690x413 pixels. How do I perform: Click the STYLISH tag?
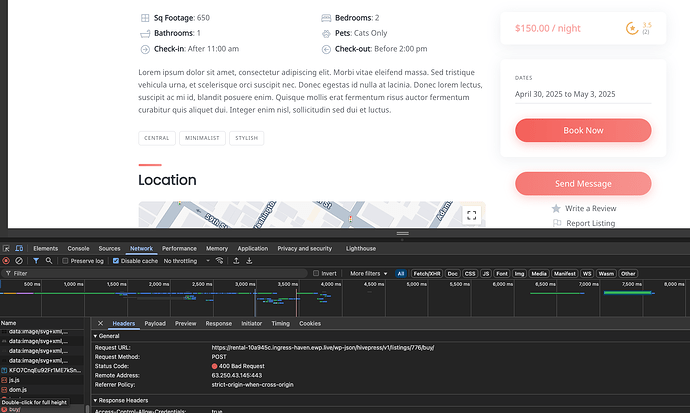tap(246, 138)
